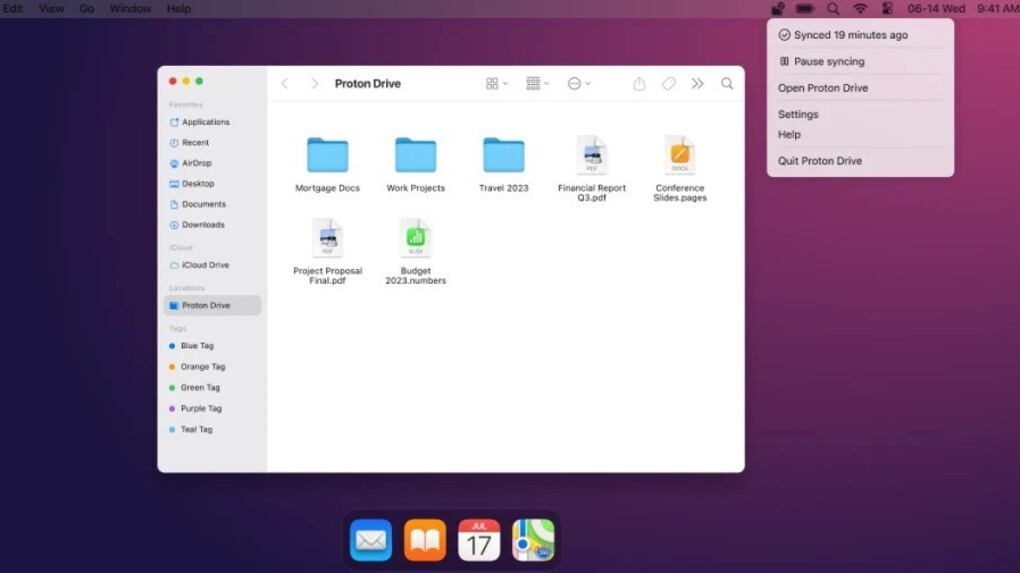This screenshot has width=1020, height=573.
Task: Click the Proton Drive menu bar icon
Action: pyautogui.click(x=778, y=9)
